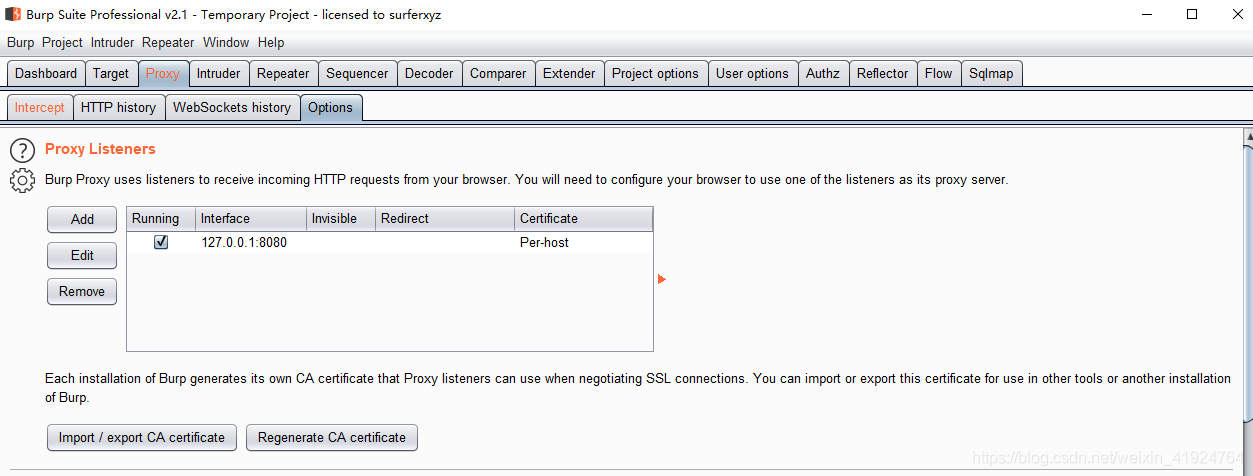Click the Proxy Listeners heading
Viewport: 1253px width, 476px height.
(x=100, y=149)
